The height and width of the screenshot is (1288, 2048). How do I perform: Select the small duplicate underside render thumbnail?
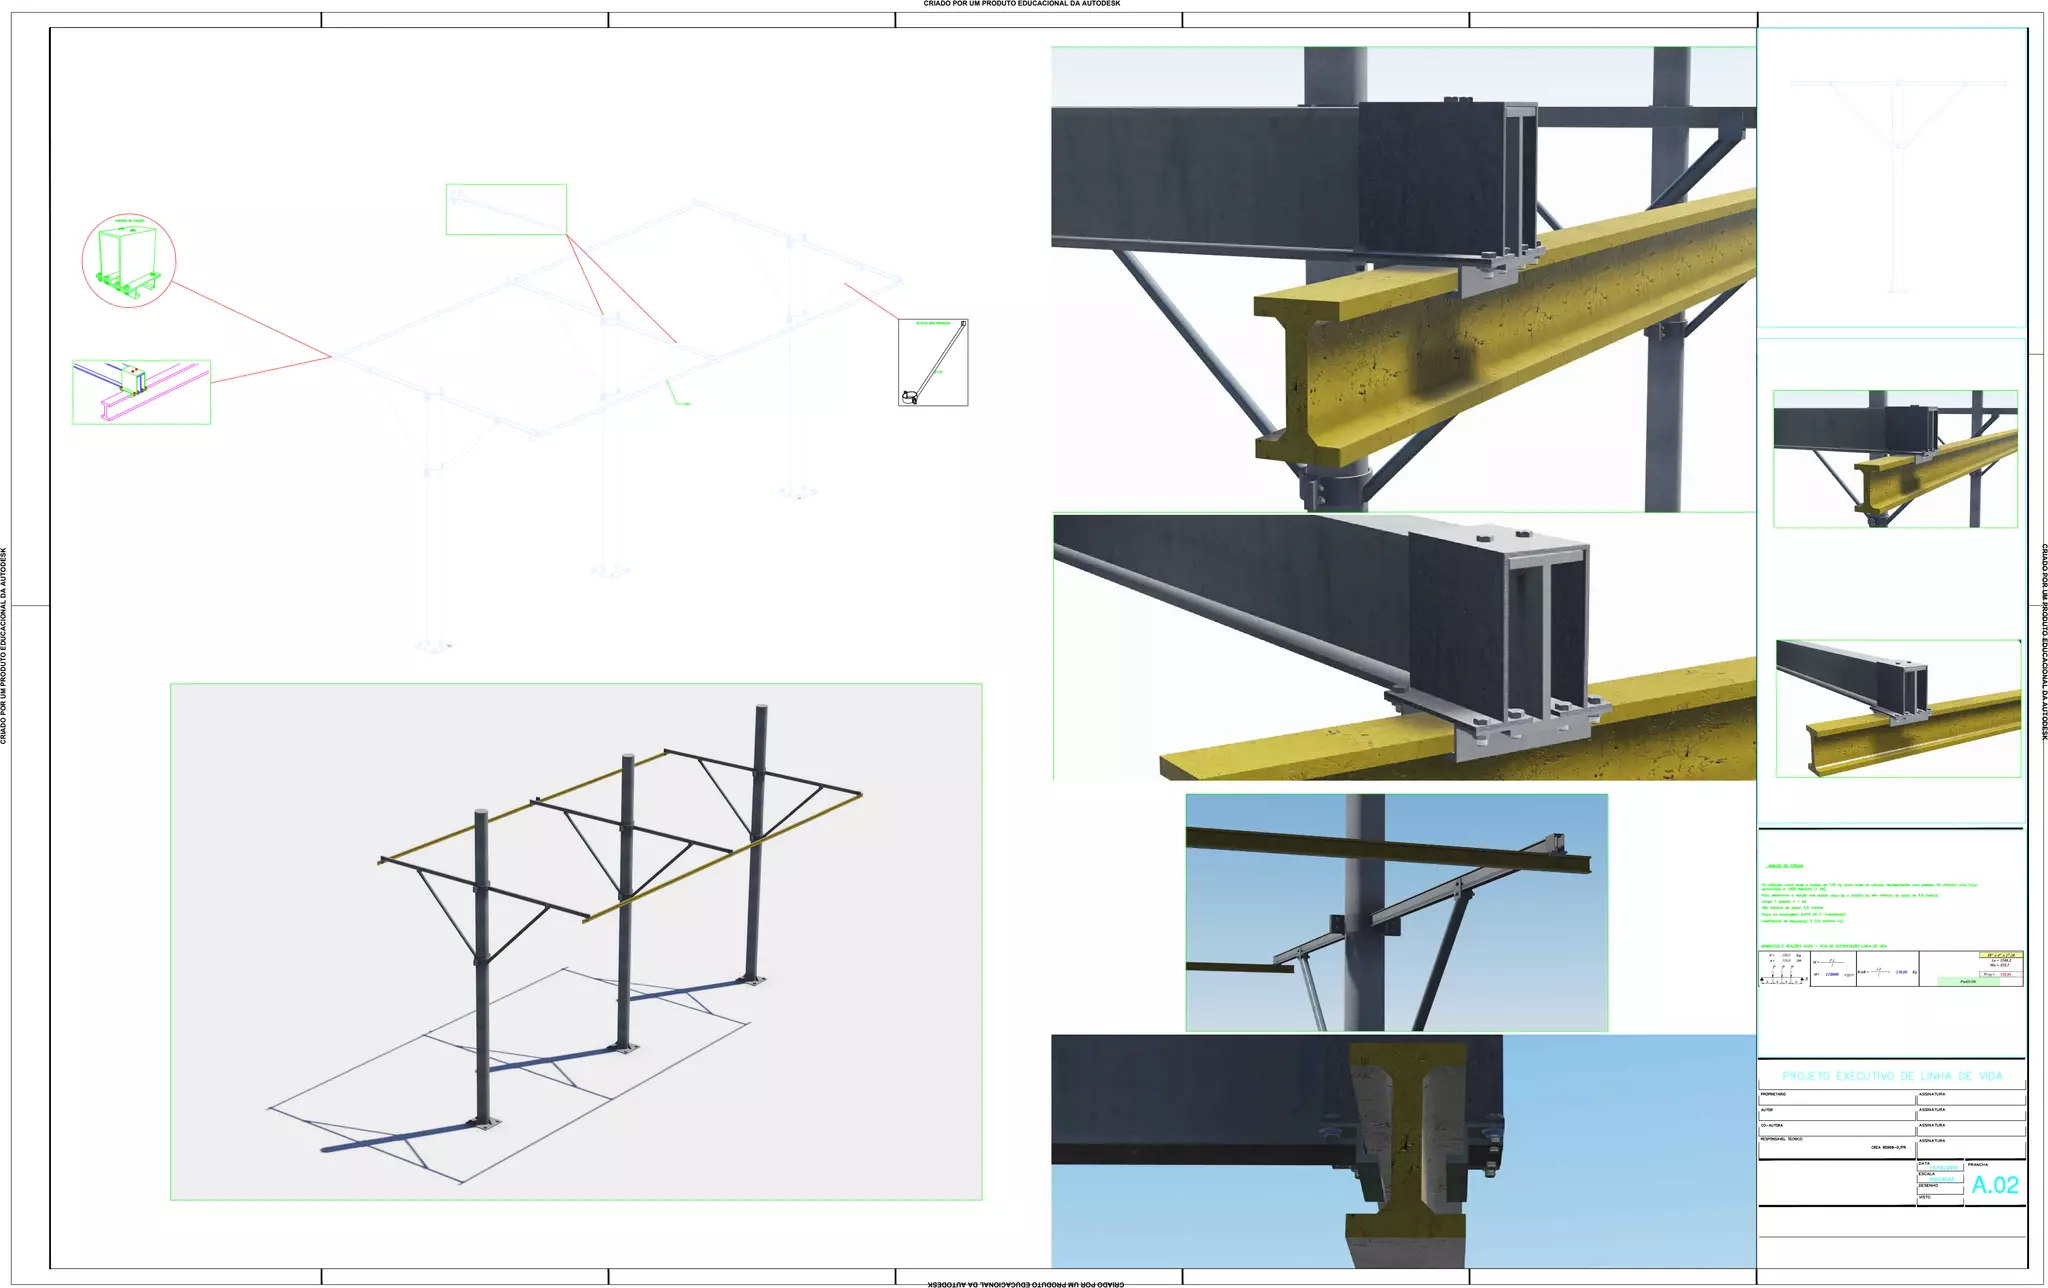pyautogui.click(x=1897, y=708)
